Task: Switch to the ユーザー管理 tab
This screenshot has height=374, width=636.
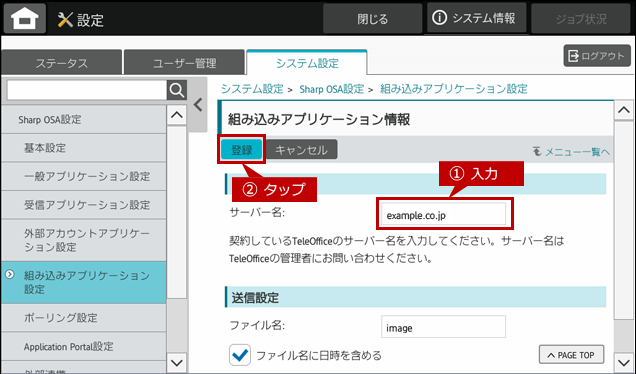Action: tap(185, 63)
